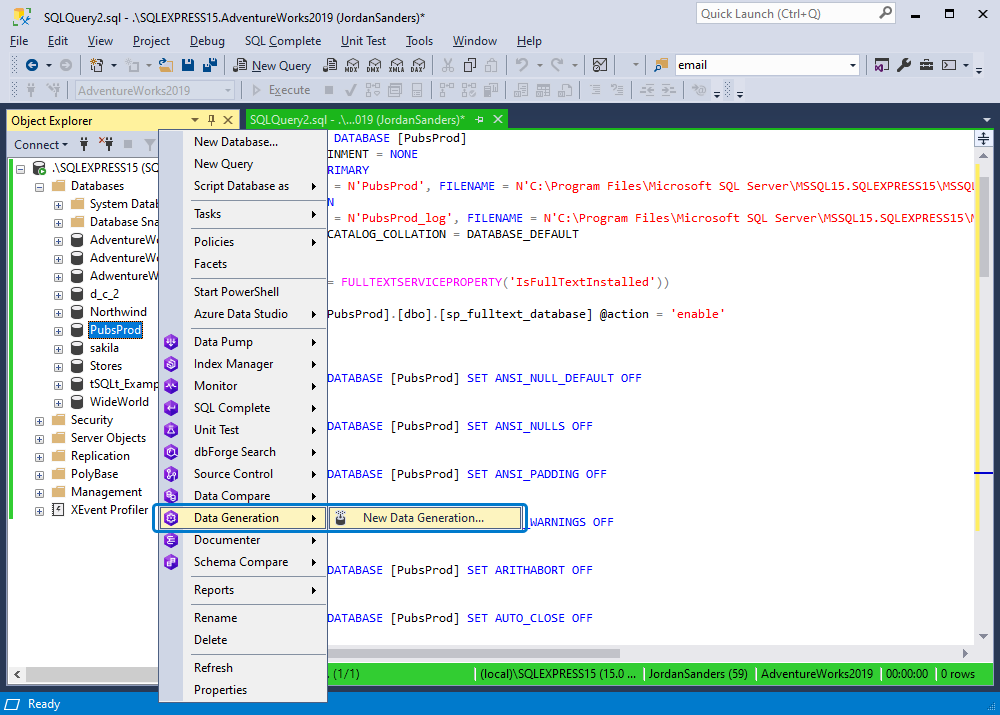
Task: Click the Navigate Backward arrow icon
Action: [31, 65]
